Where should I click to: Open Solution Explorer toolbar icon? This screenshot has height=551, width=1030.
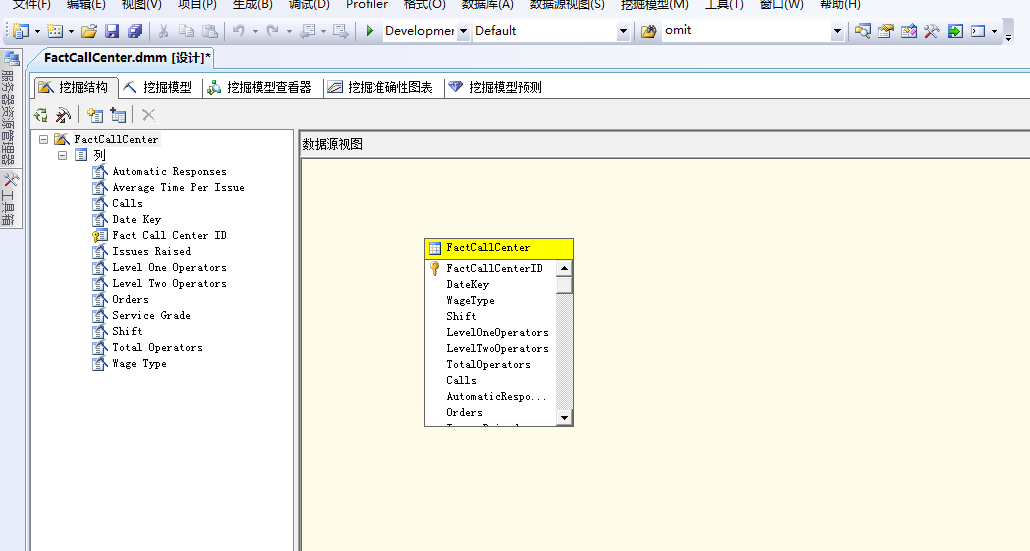tap(862, 31)
